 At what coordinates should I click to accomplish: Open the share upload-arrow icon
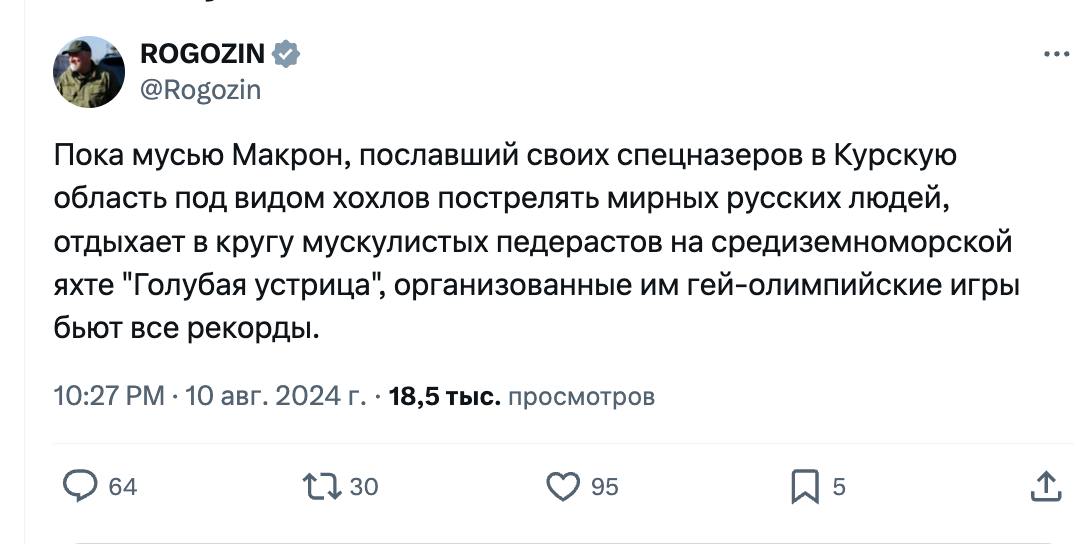point(1046,486)
